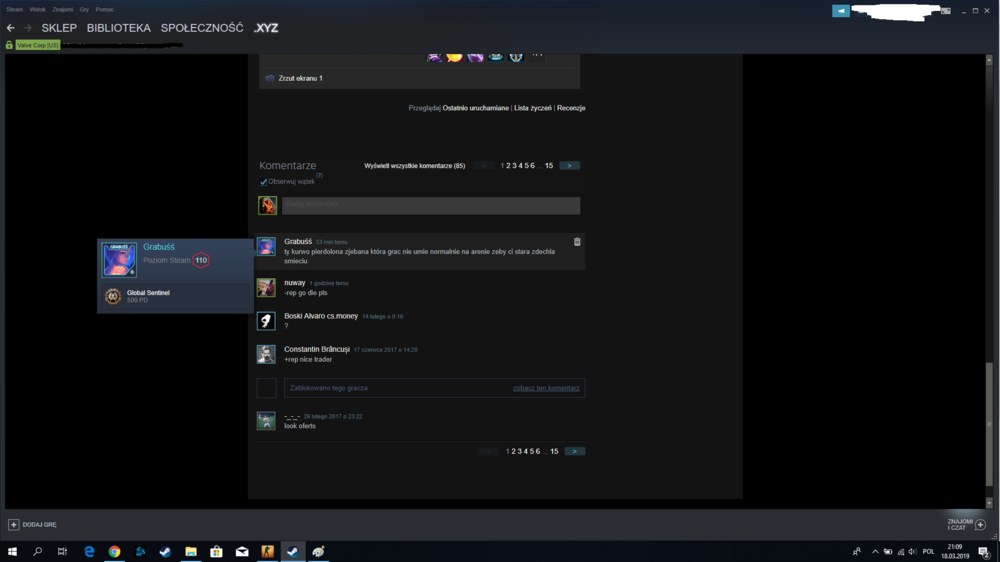Image resolution: width=1000 pixels, height=562 pixels.
Task: Click 'zobacz ten komentarz' link
Action: click(x=546, y=388)
